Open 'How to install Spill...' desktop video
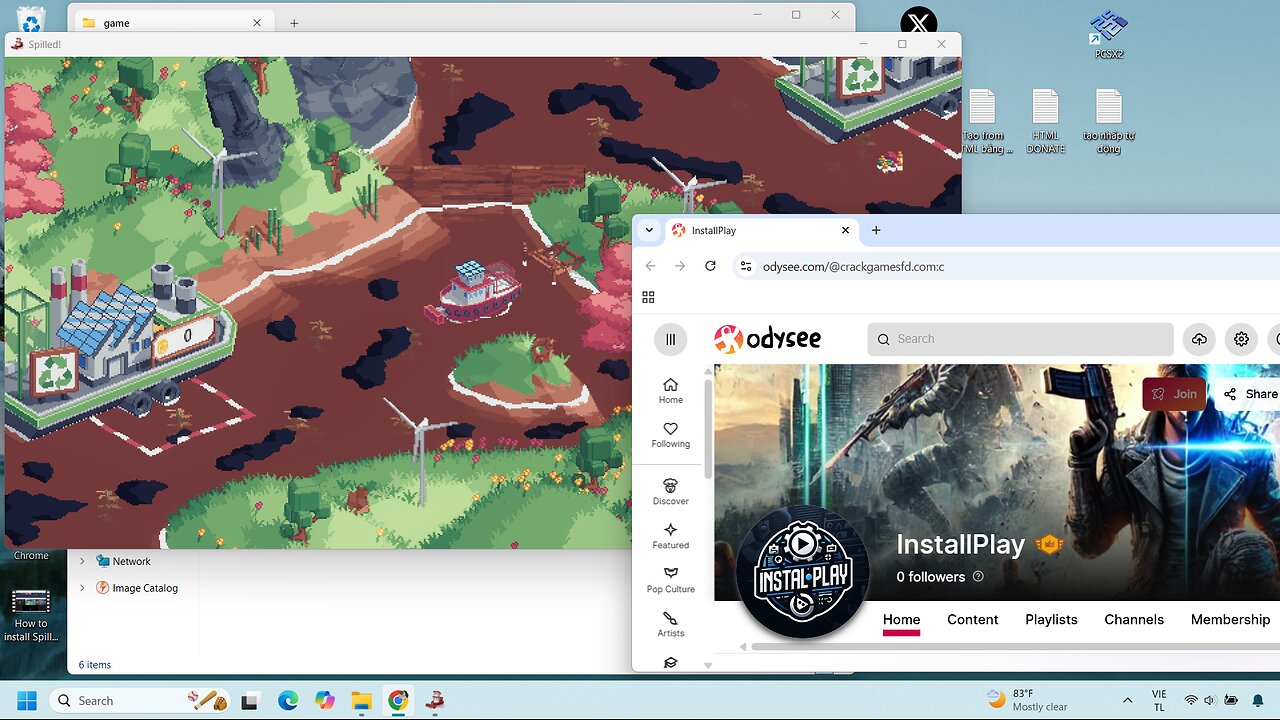This screenshot has width=1280, height=720. 31,615
